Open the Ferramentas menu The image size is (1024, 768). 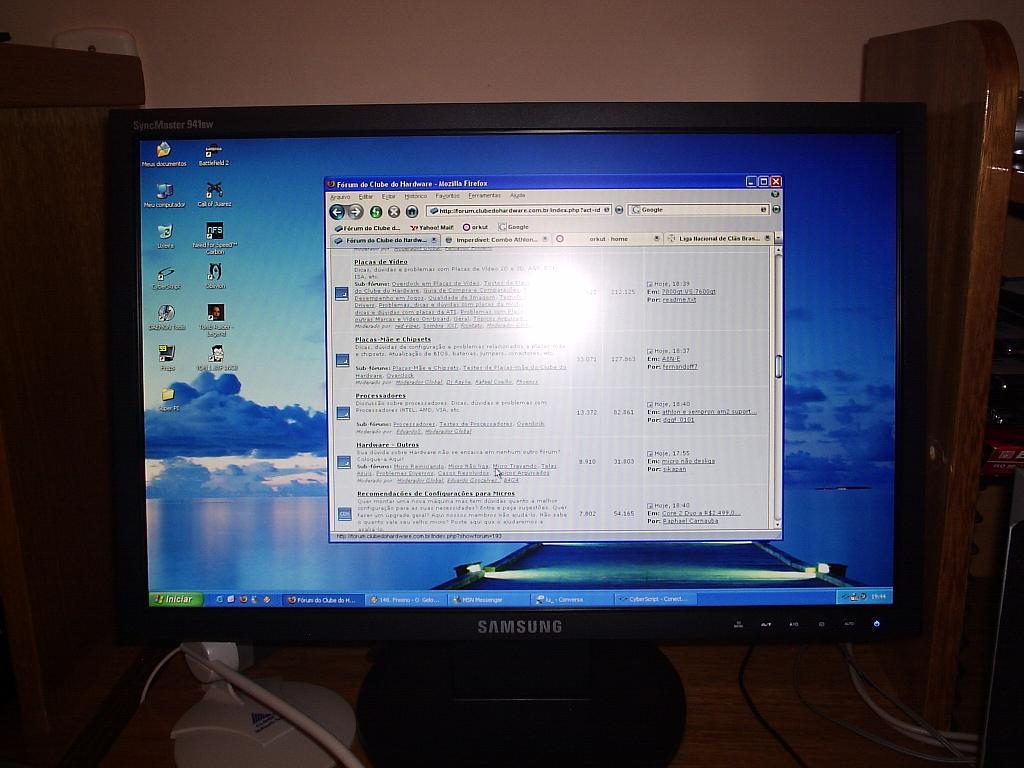pos(484,195)
